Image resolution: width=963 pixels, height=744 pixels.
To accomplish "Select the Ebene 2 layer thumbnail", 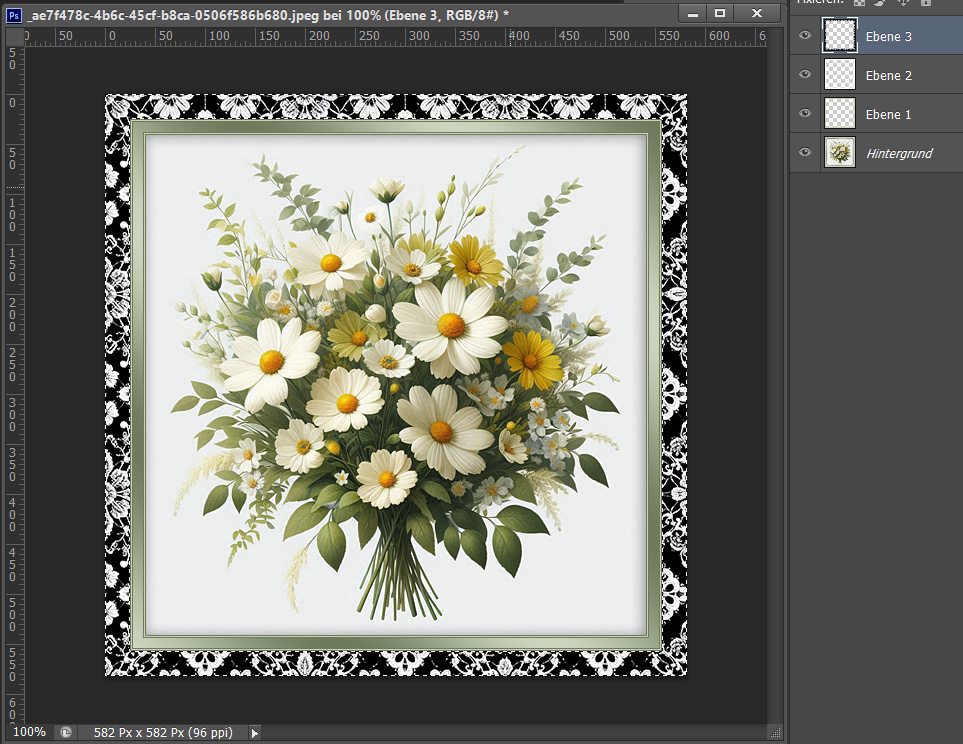I will point(840,74).
